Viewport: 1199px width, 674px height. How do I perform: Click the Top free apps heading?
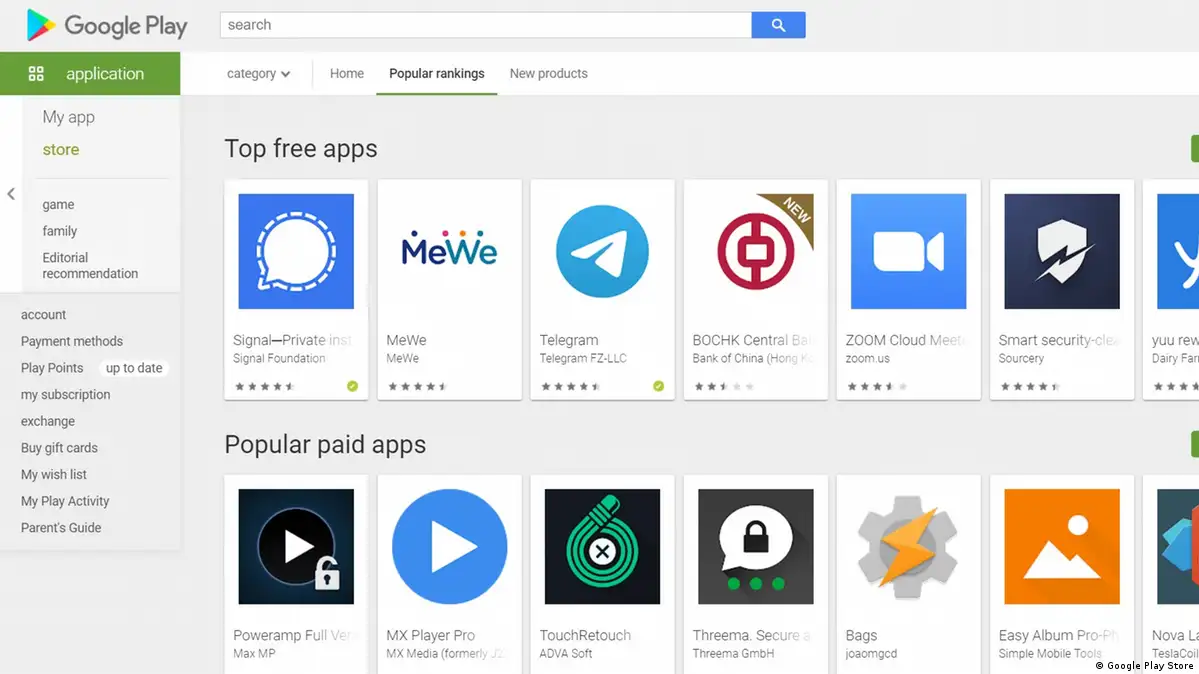[301, 148]
